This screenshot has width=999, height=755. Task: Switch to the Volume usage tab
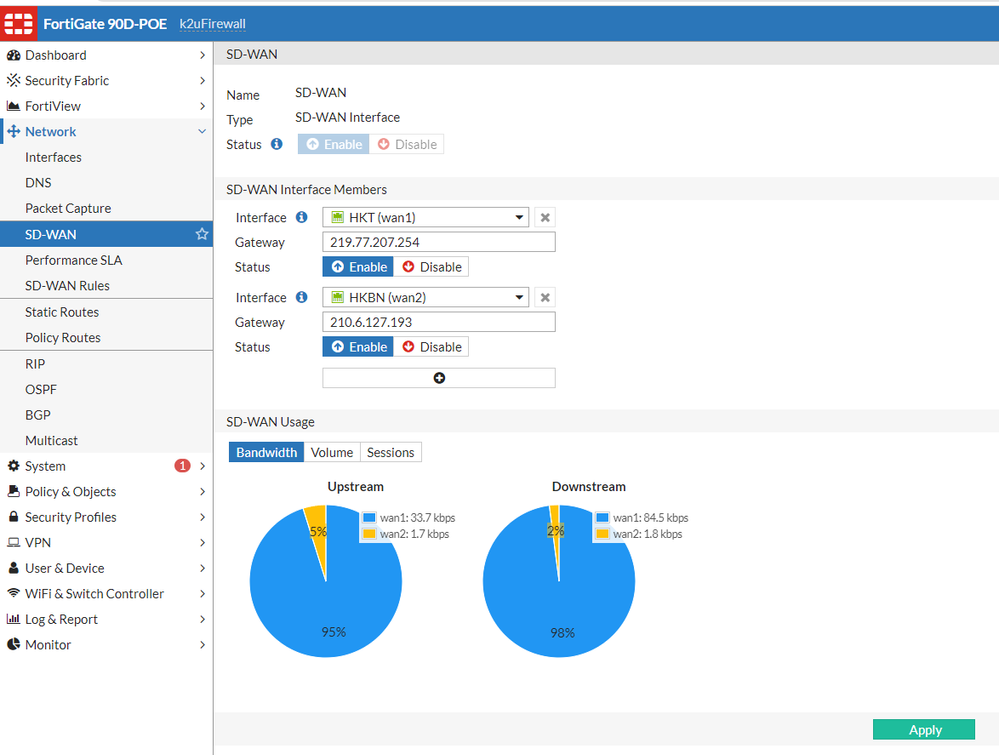pos(332,452)
